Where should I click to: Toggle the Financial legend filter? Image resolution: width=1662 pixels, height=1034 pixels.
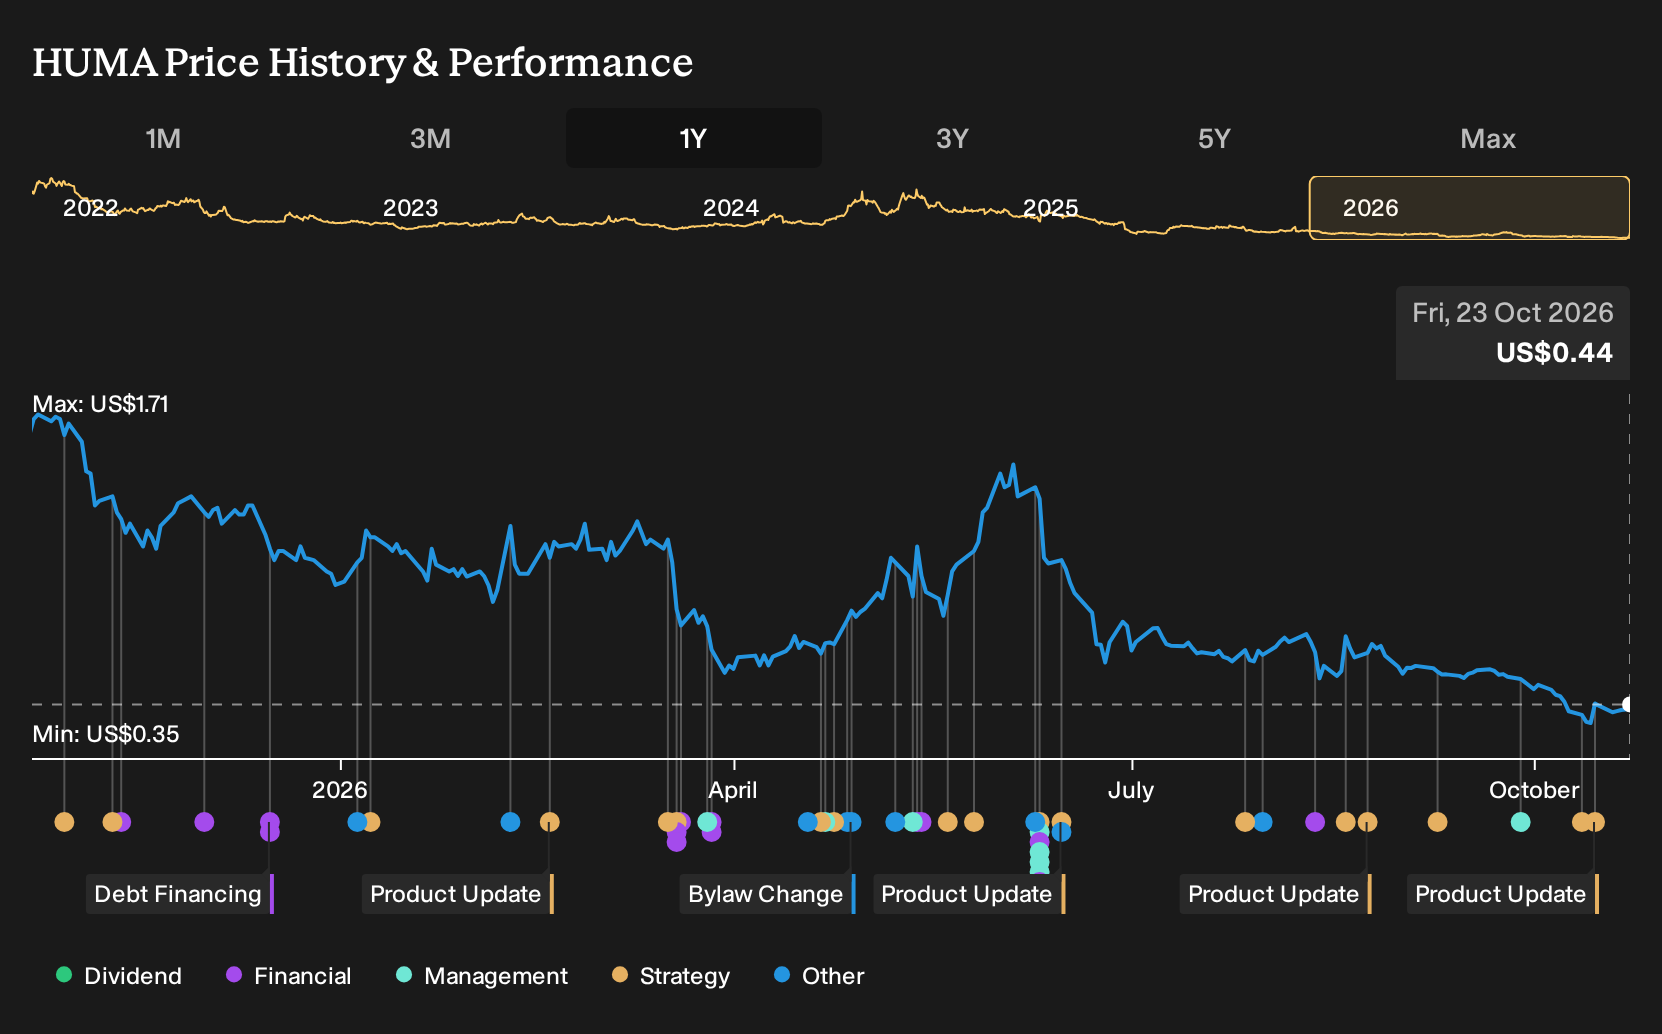tap(288, 976)
